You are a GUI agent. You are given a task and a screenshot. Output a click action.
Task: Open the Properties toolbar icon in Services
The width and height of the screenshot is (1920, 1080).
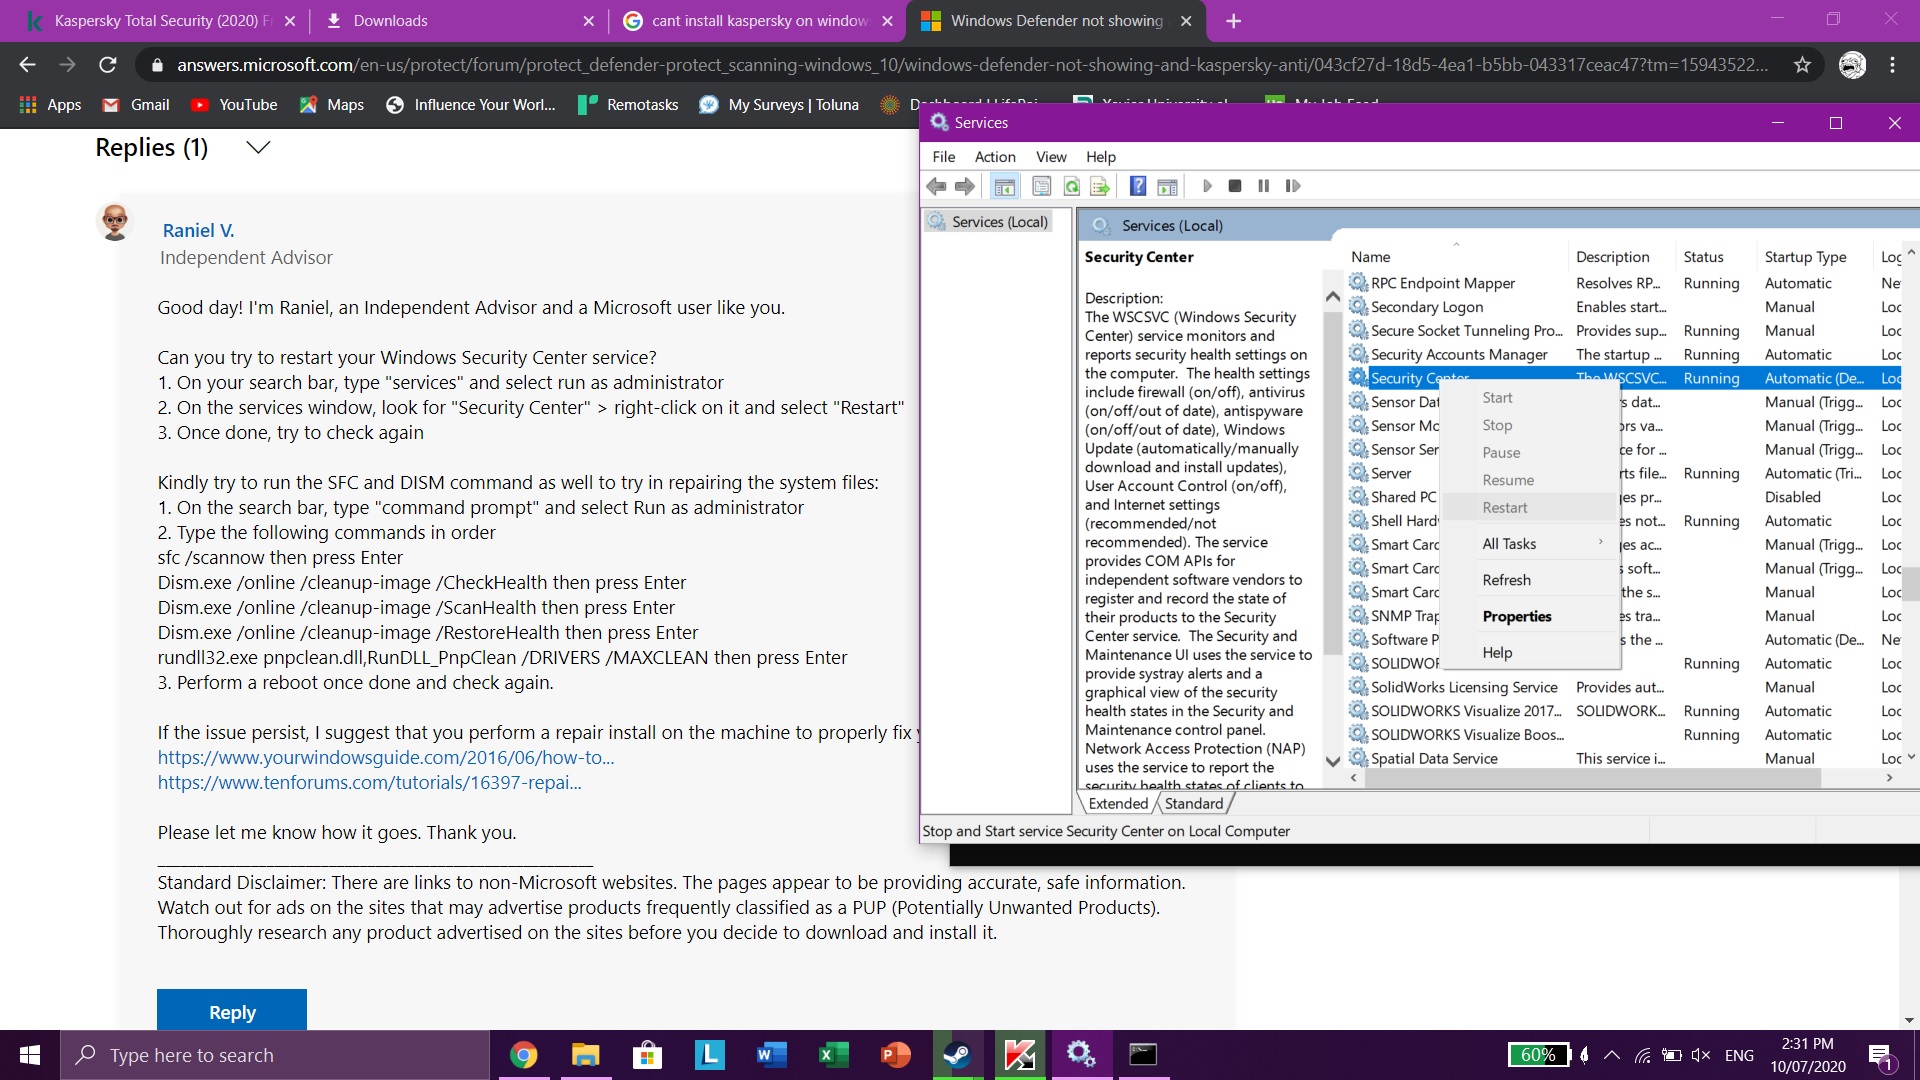(1041, 186)
